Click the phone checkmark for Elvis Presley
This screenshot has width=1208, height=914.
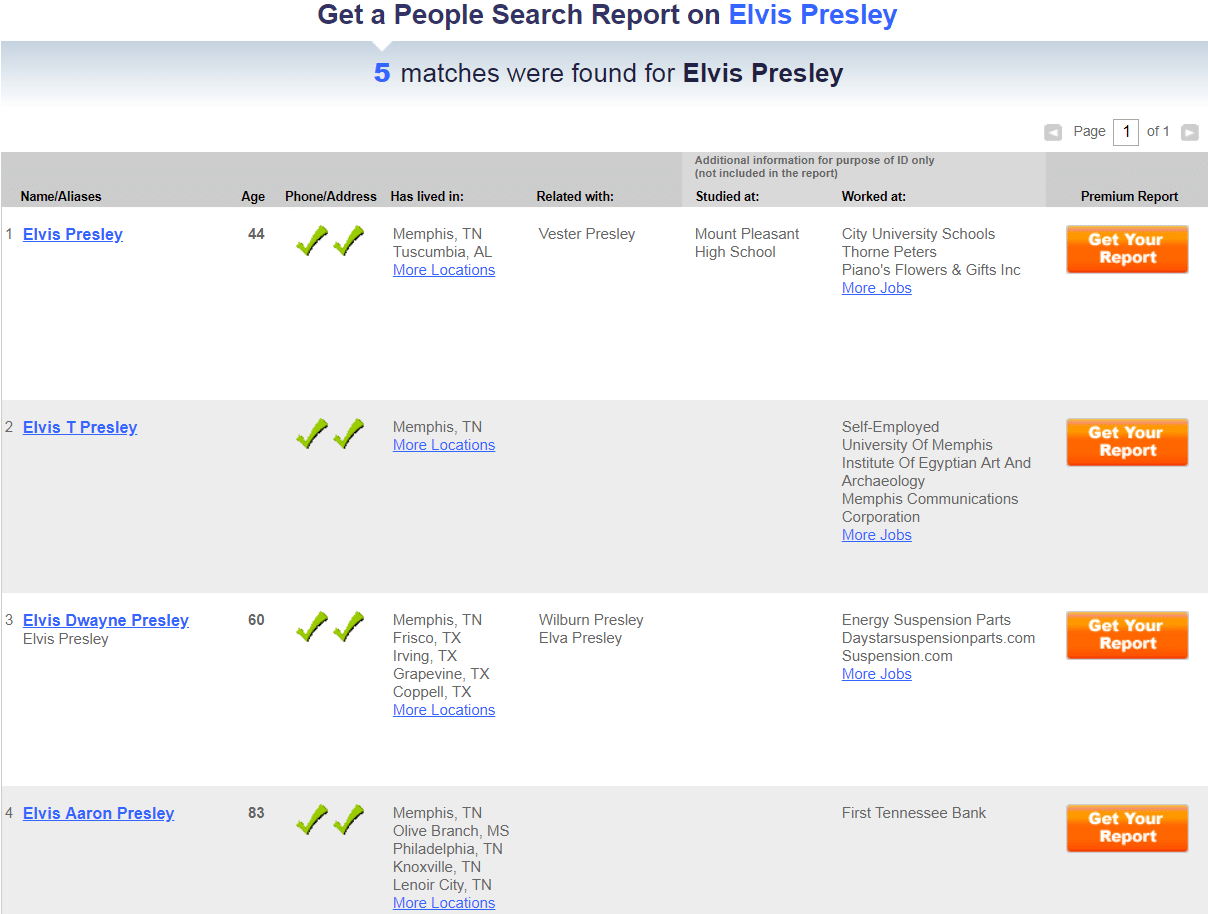click(311, 240)
